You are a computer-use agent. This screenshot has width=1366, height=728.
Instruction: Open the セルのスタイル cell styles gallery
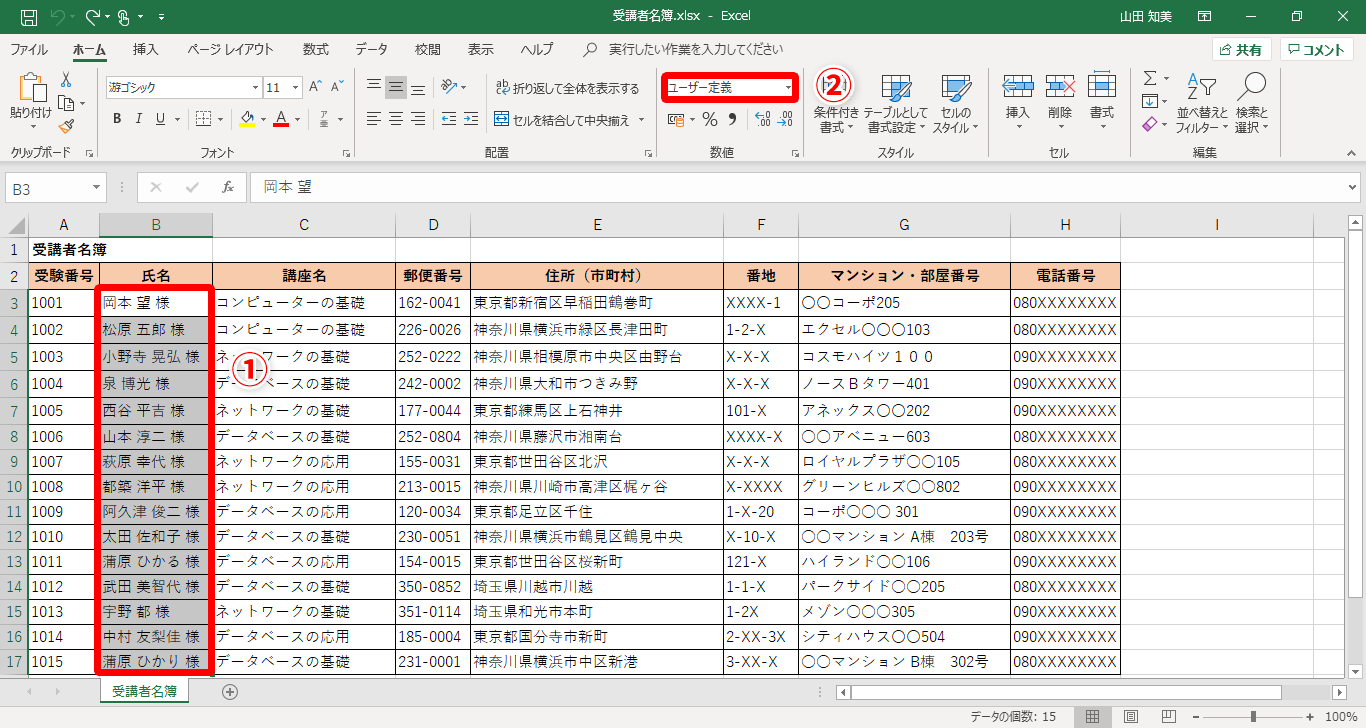[956, 105]
